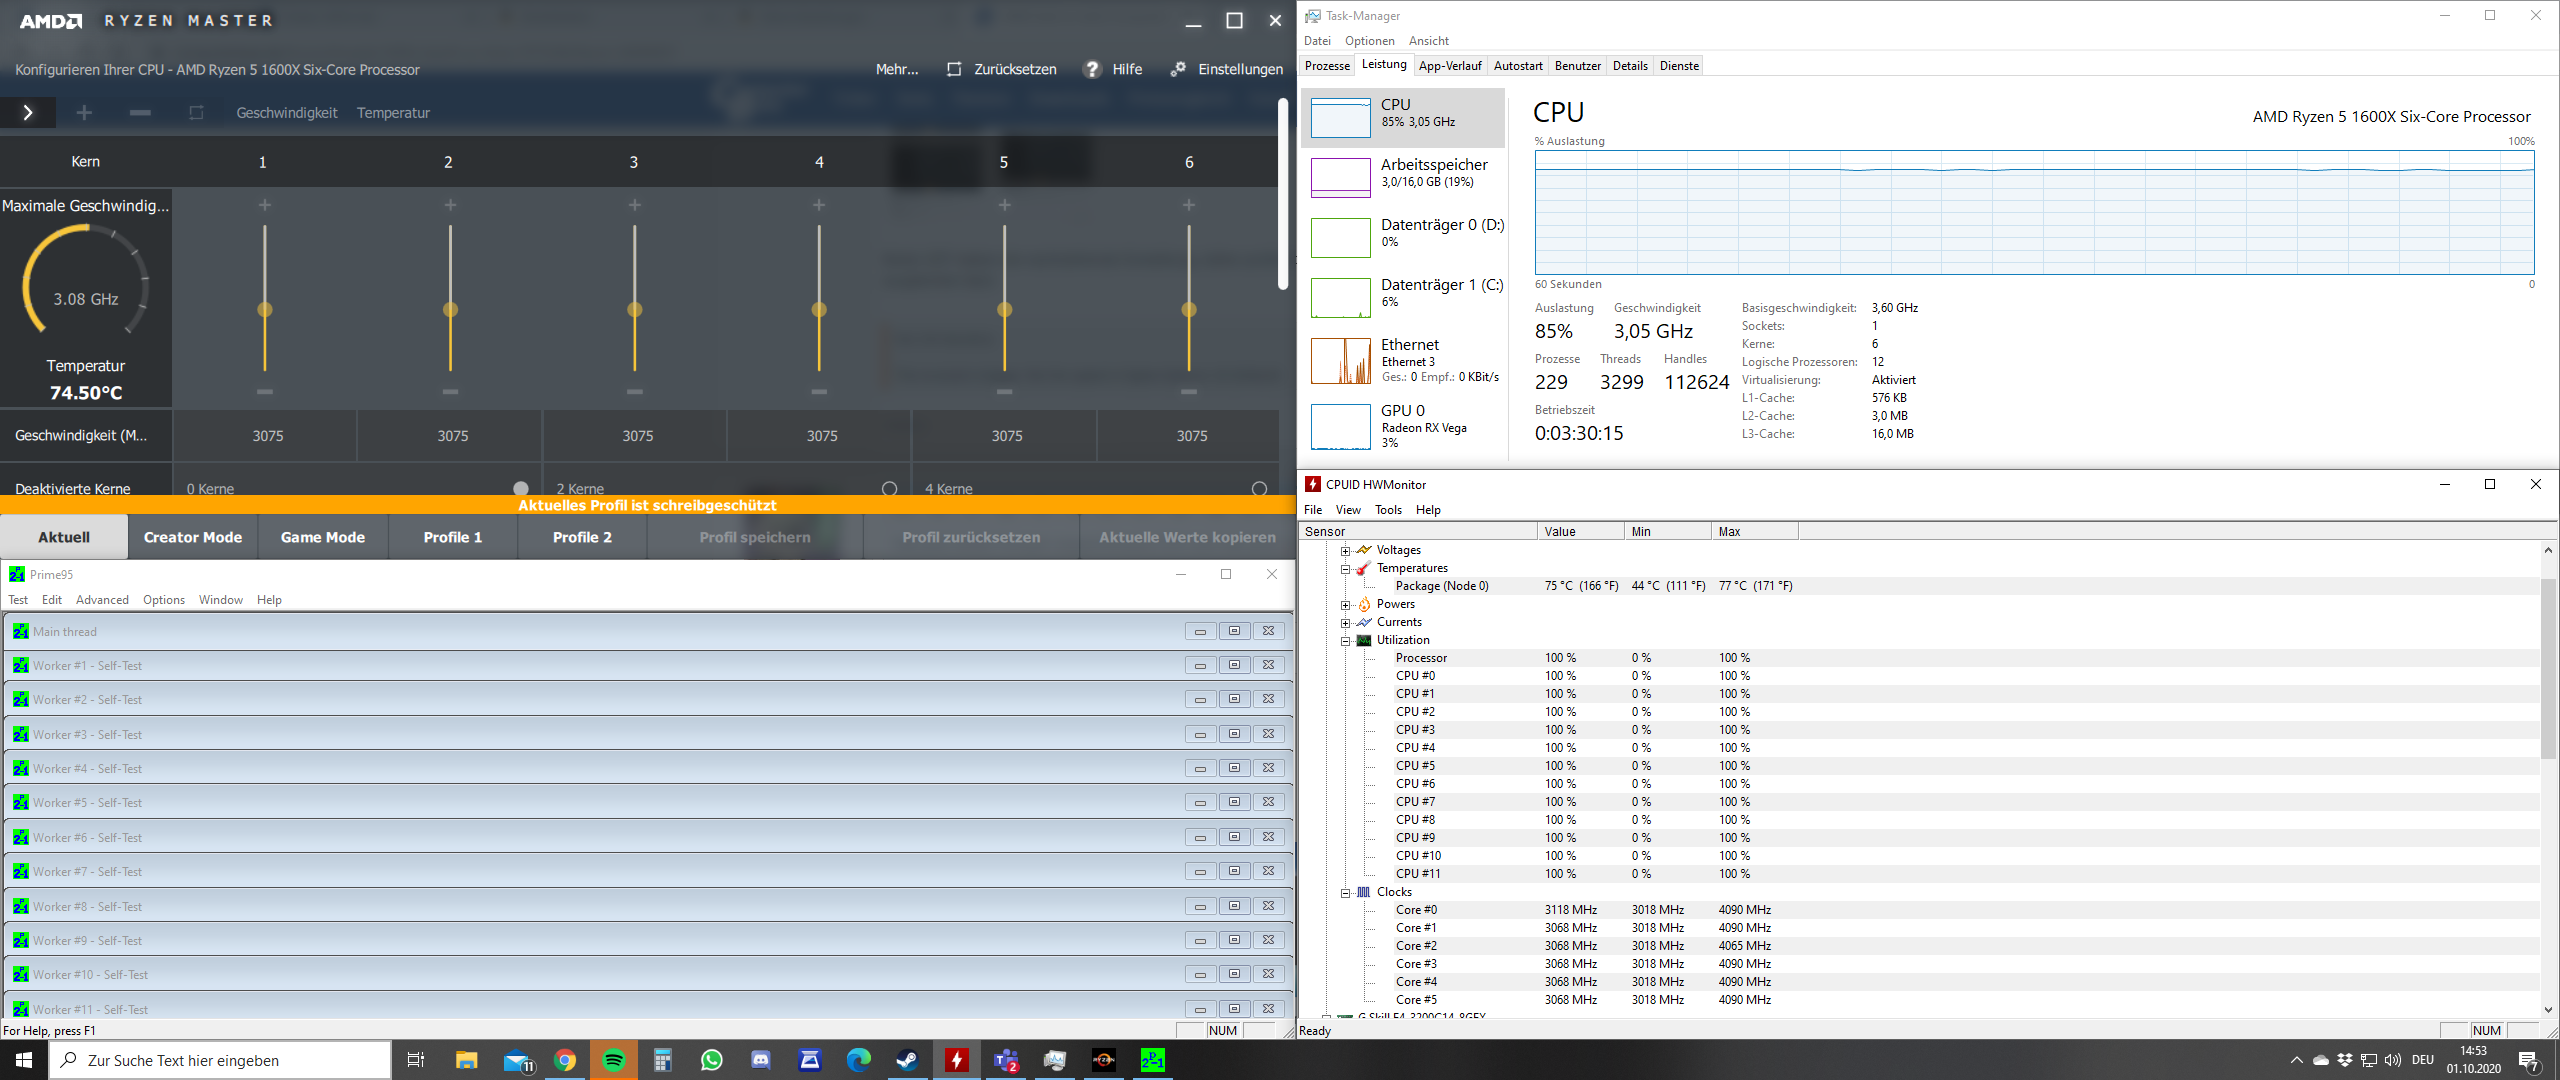Open the Steam icon in the taskbar
The height and width of the screenshot is (1080, 2560).
[907, 1060]
